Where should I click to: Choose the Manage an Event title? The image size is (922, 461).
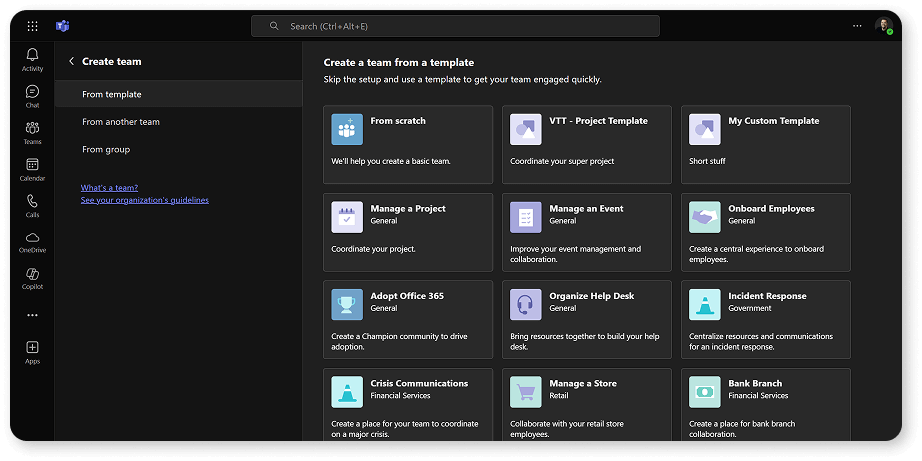(x=586, y=208)
